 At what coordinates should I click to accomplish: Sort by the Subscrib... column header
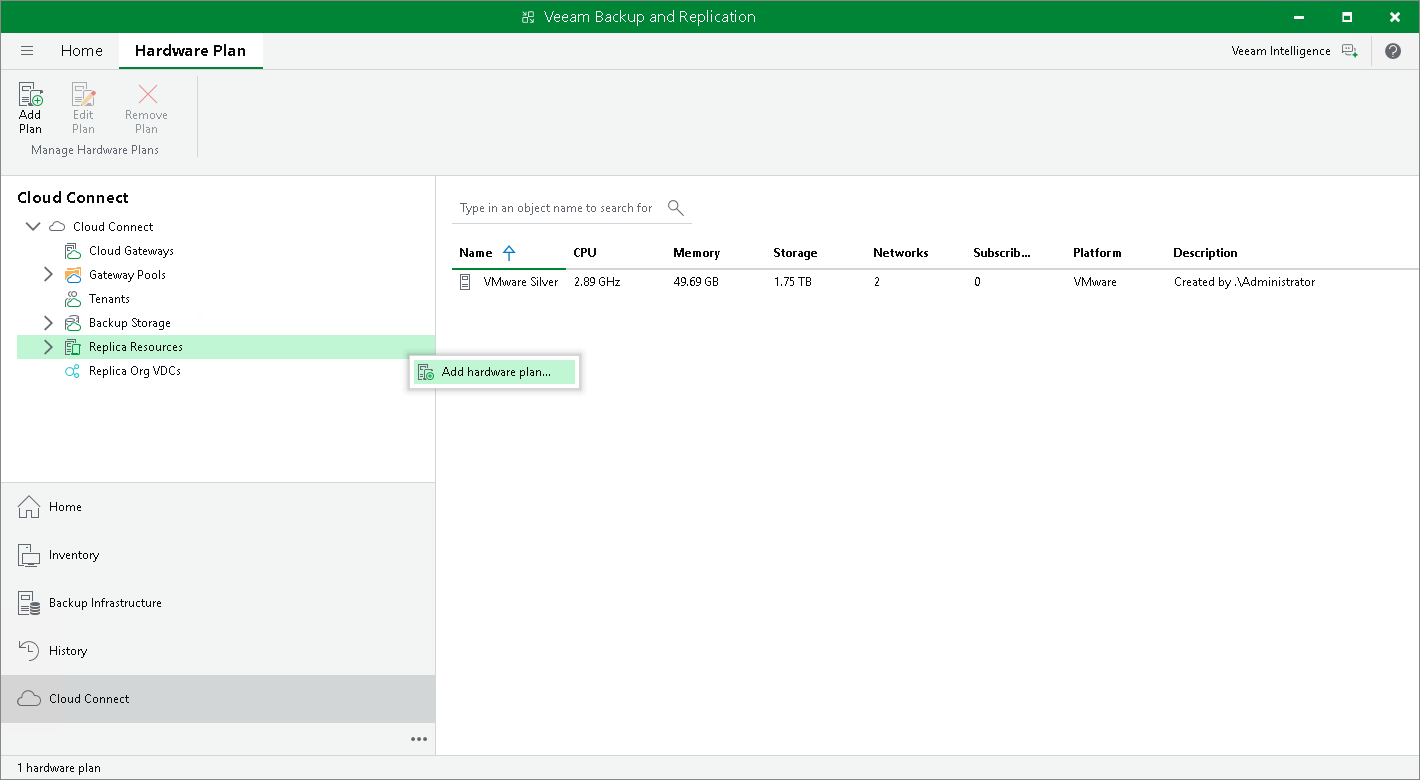[1002, 253]
